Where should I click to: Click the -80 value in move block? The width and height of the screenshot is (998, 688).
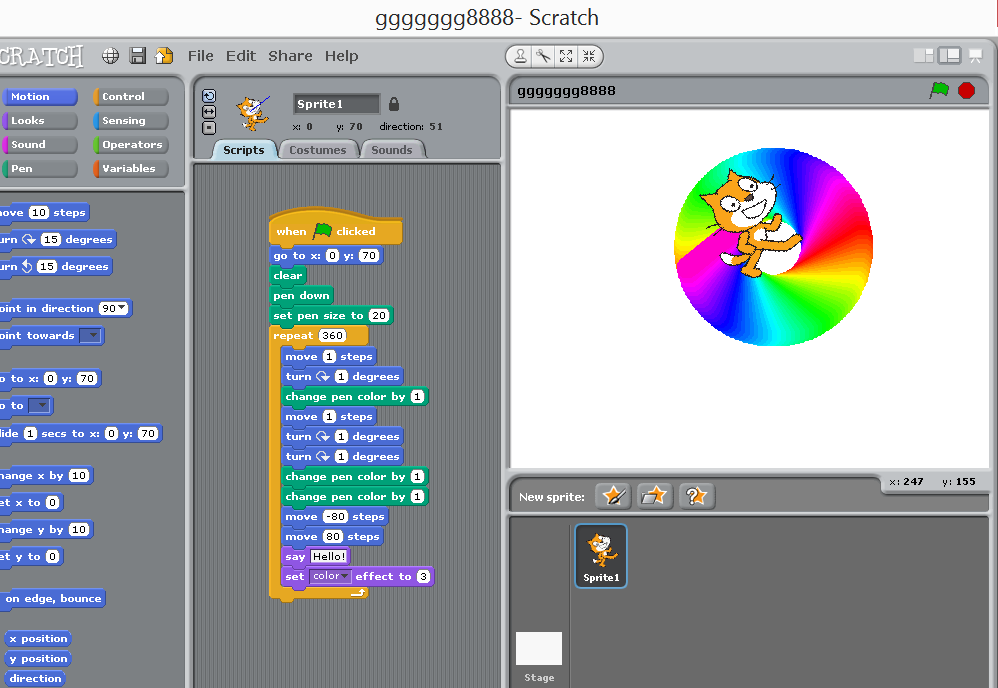(x=335, y=516)
